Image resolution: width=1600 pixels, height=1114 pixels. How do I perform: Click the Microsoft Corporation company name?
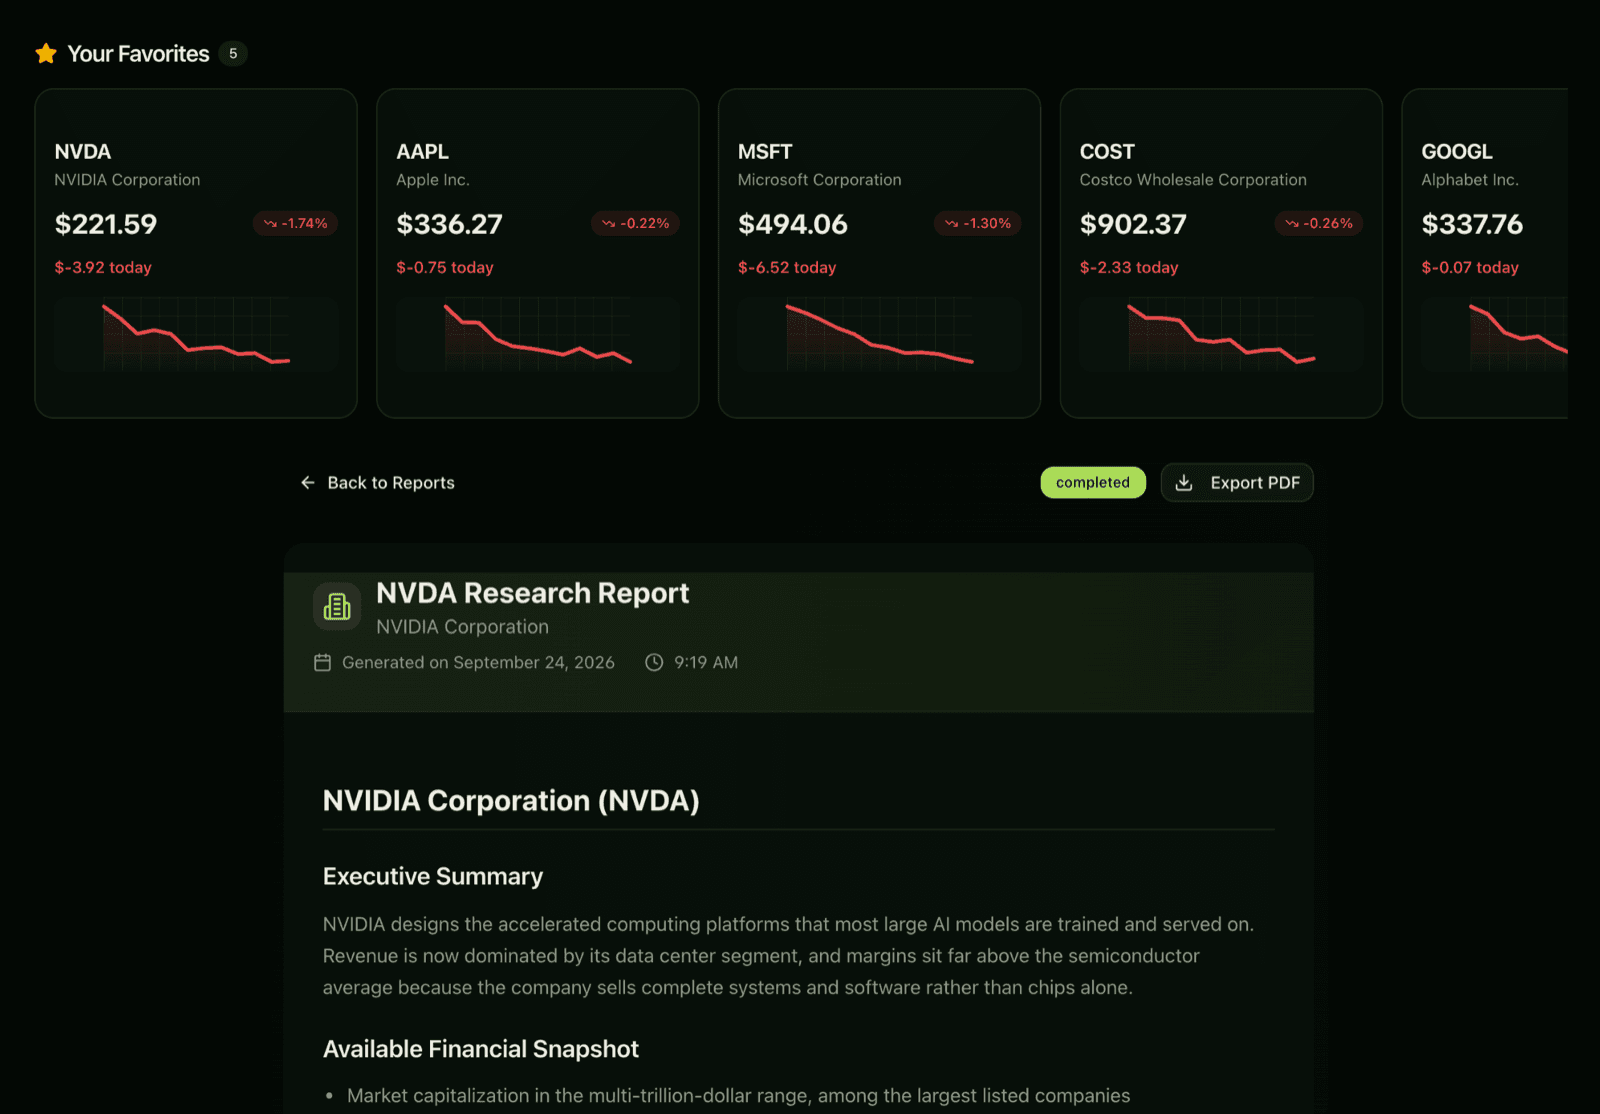820,180
